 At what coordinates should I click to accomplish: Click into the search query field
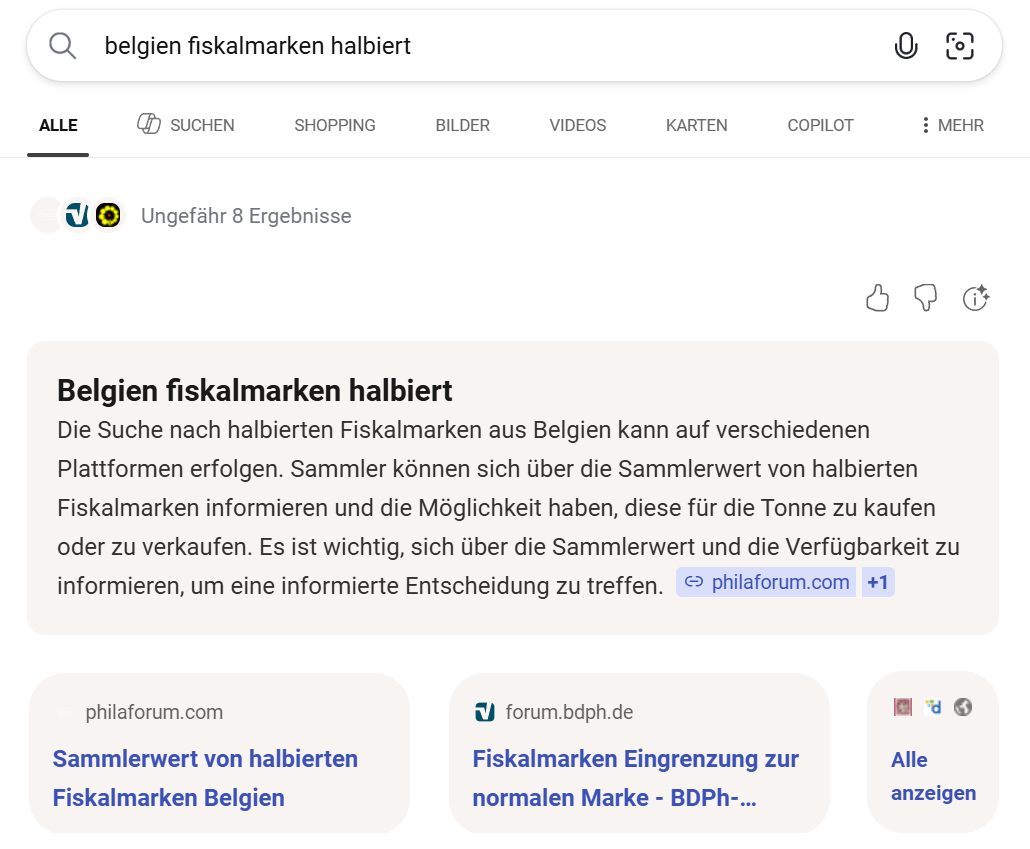click(480, 46)
